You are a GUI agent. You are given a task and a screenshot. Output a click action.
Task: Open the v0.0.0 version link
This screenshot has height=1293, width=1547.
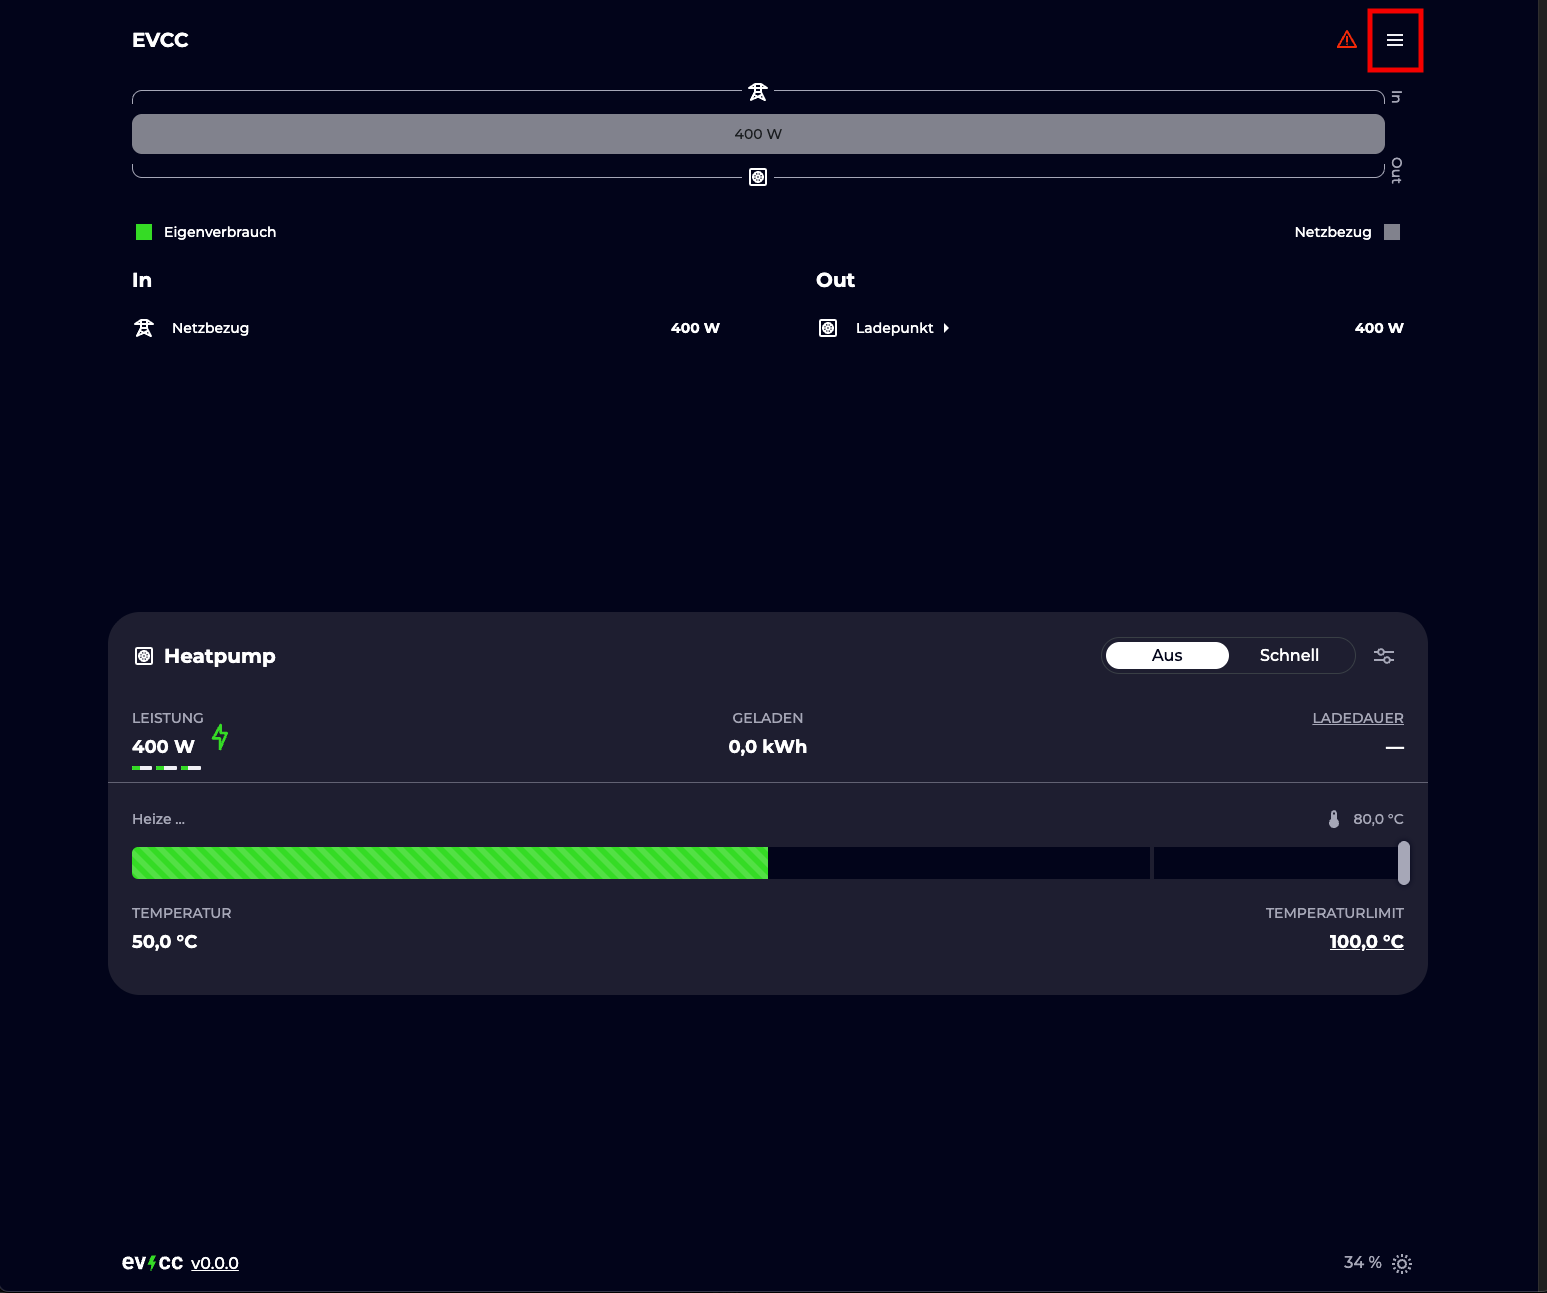point(215,1263)
